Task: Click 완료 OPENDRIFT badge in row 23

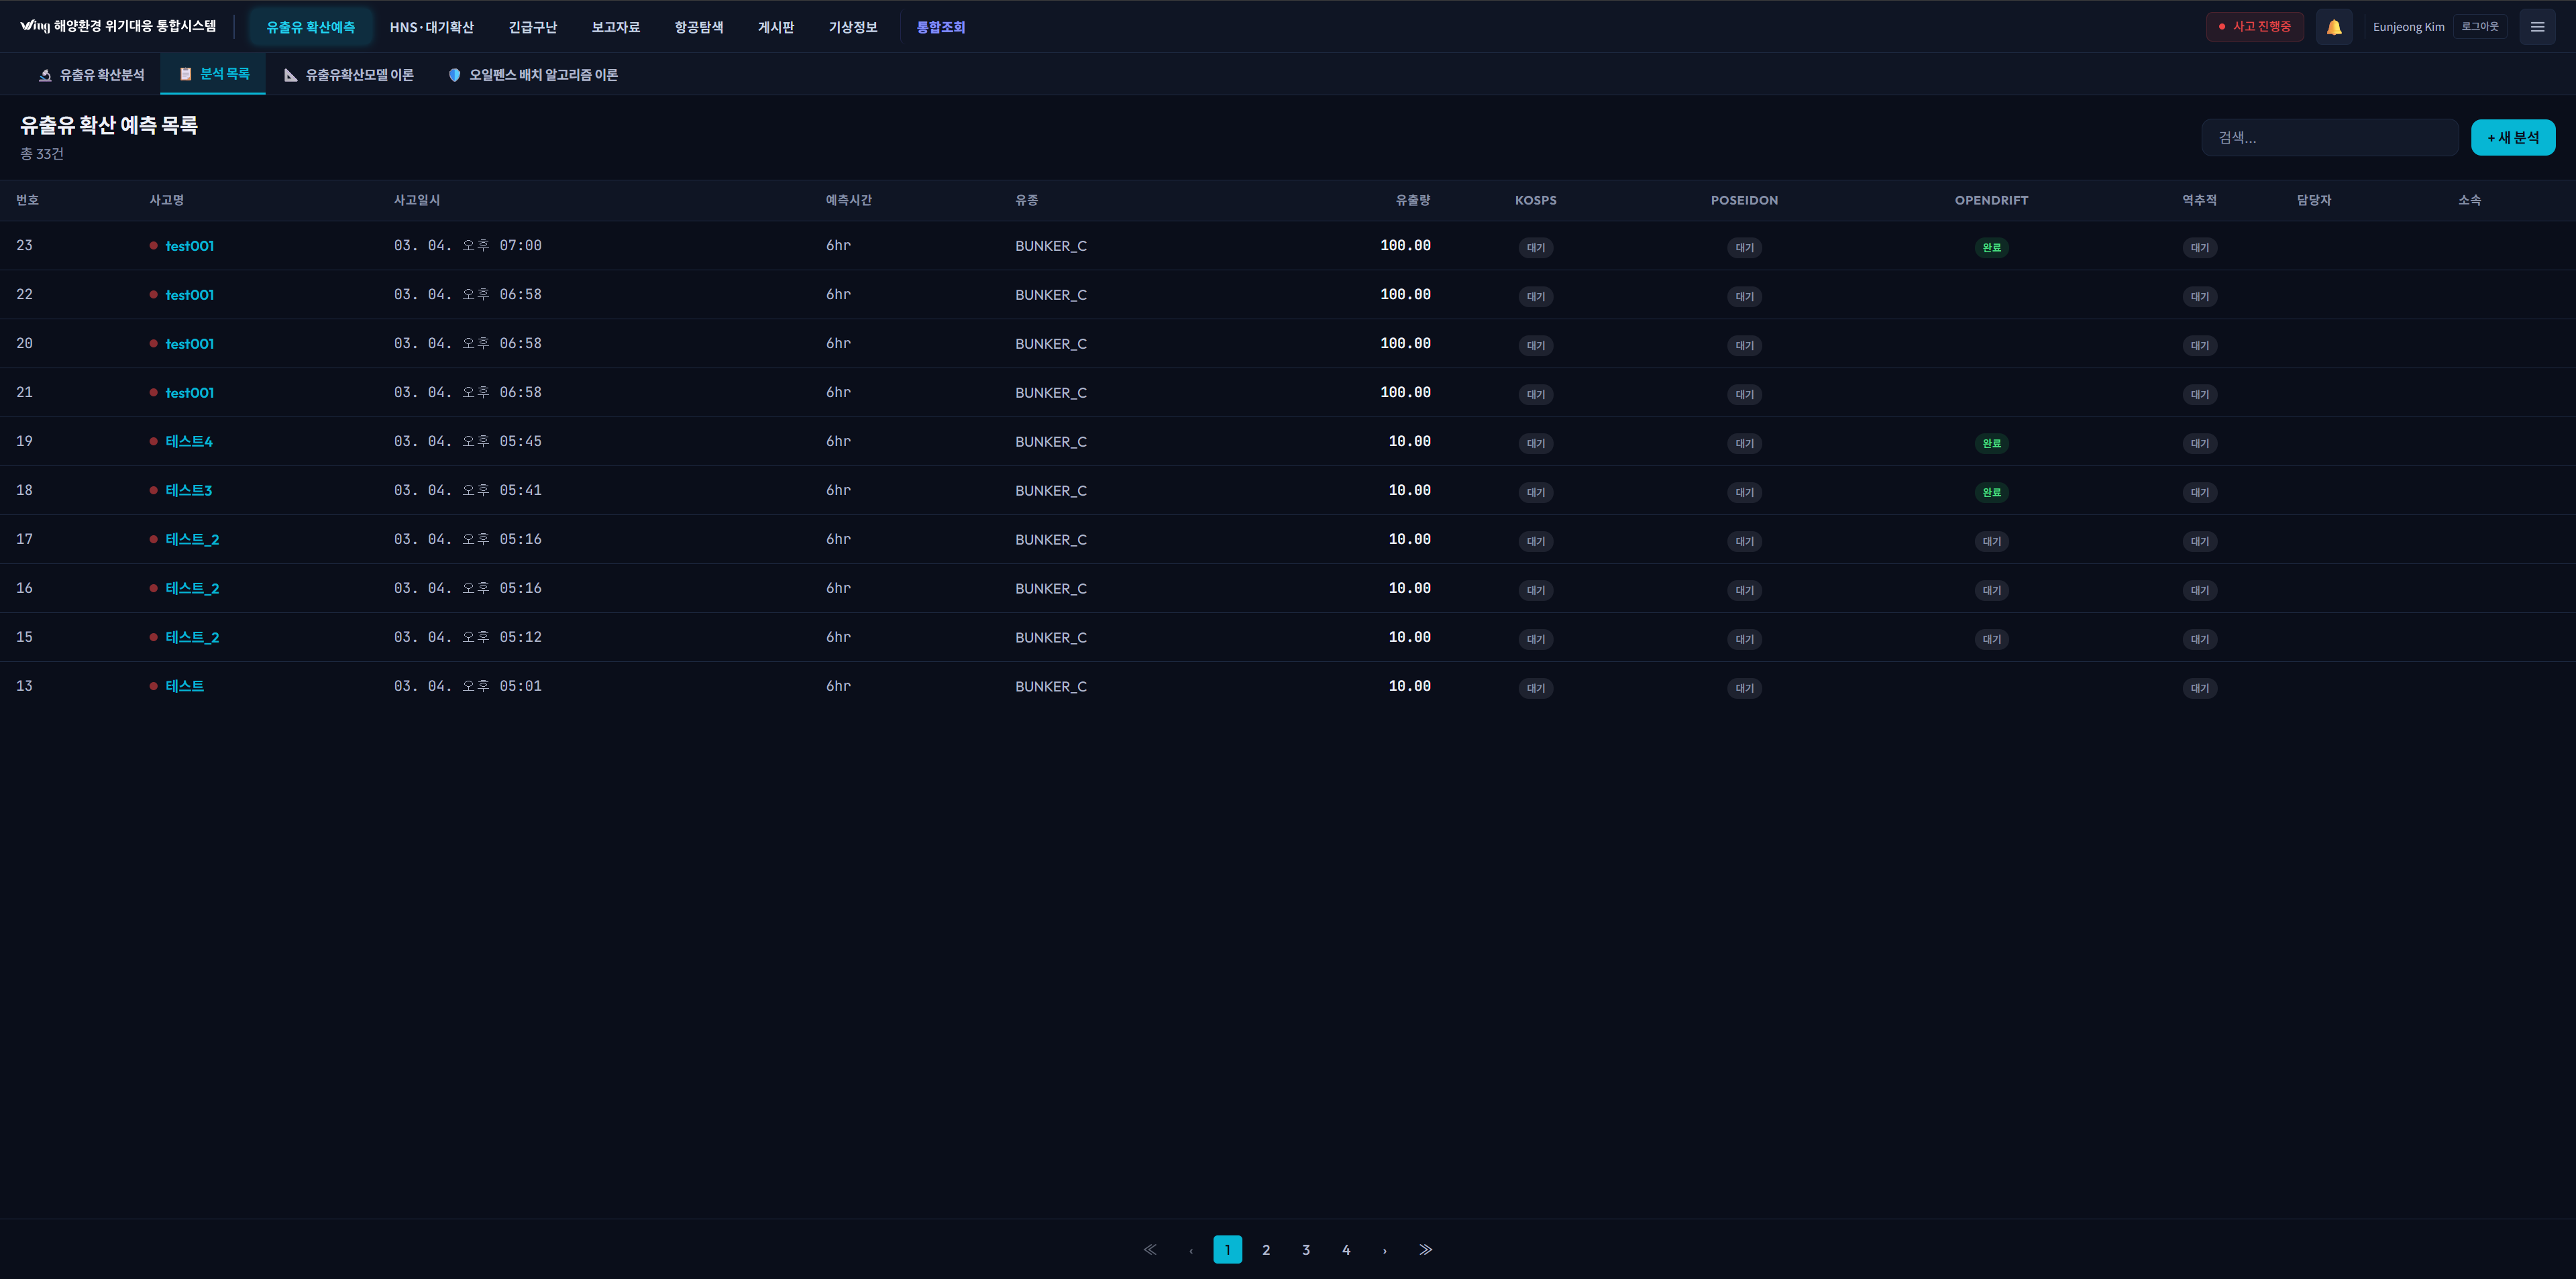Action: coord(1991,247)
